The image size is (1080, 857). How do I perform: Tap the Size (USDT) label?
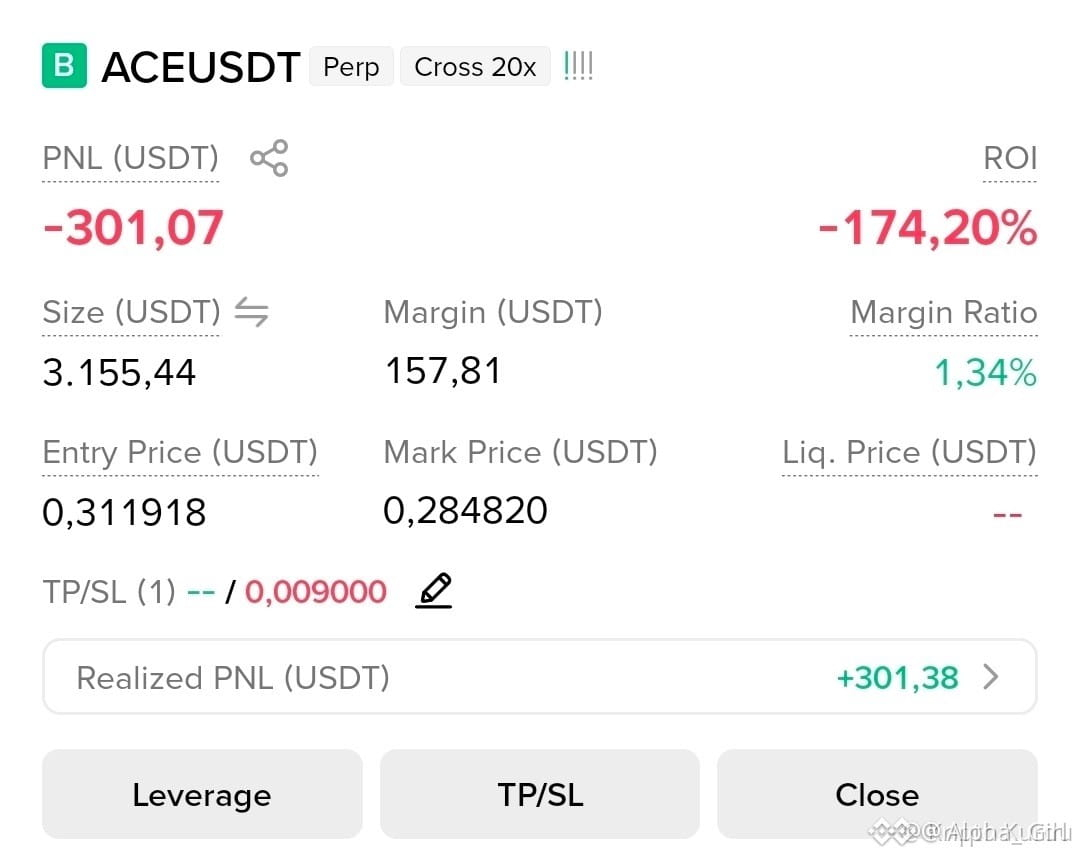pos(131,313)
